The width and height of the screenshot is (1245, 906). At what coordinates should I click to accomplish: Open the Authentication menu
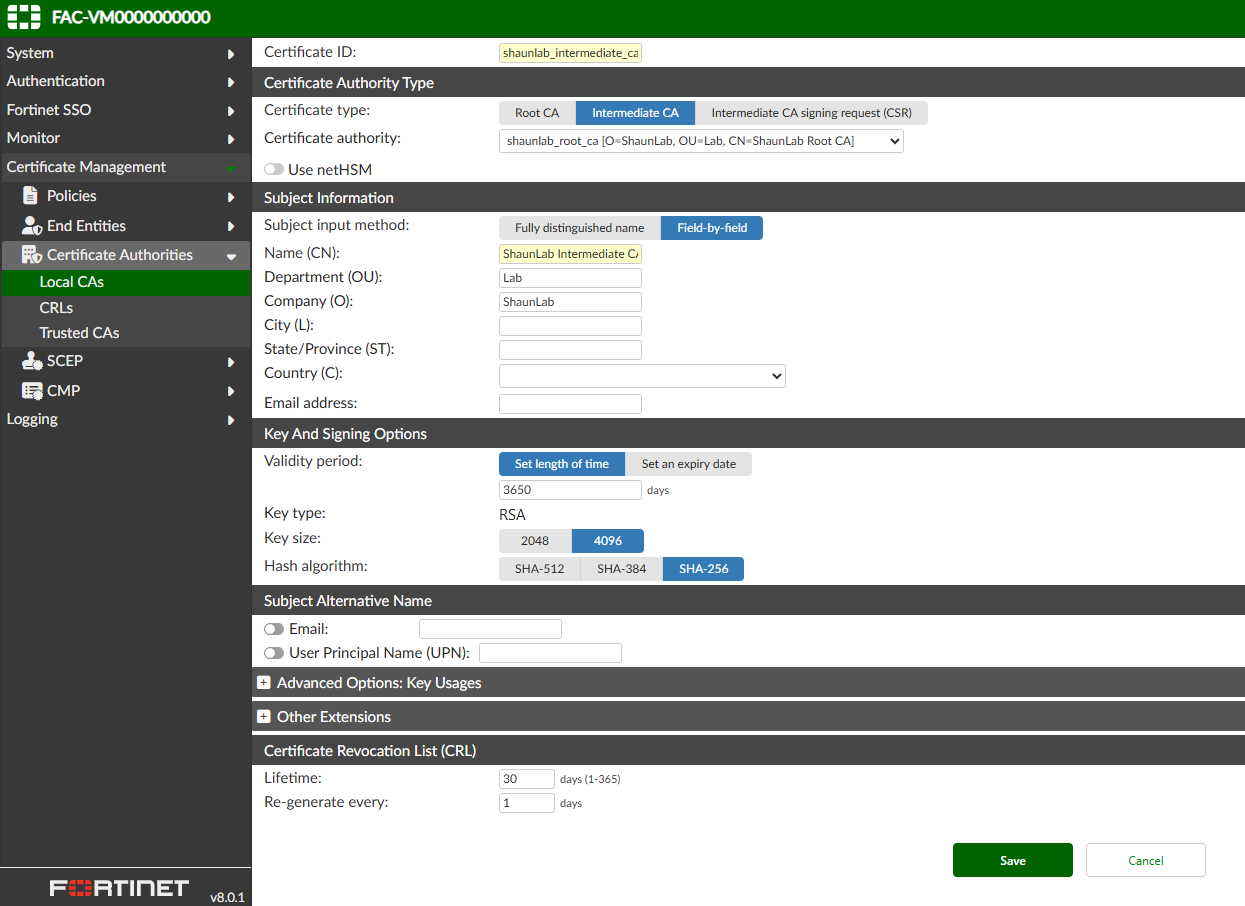tap(125, 81)
